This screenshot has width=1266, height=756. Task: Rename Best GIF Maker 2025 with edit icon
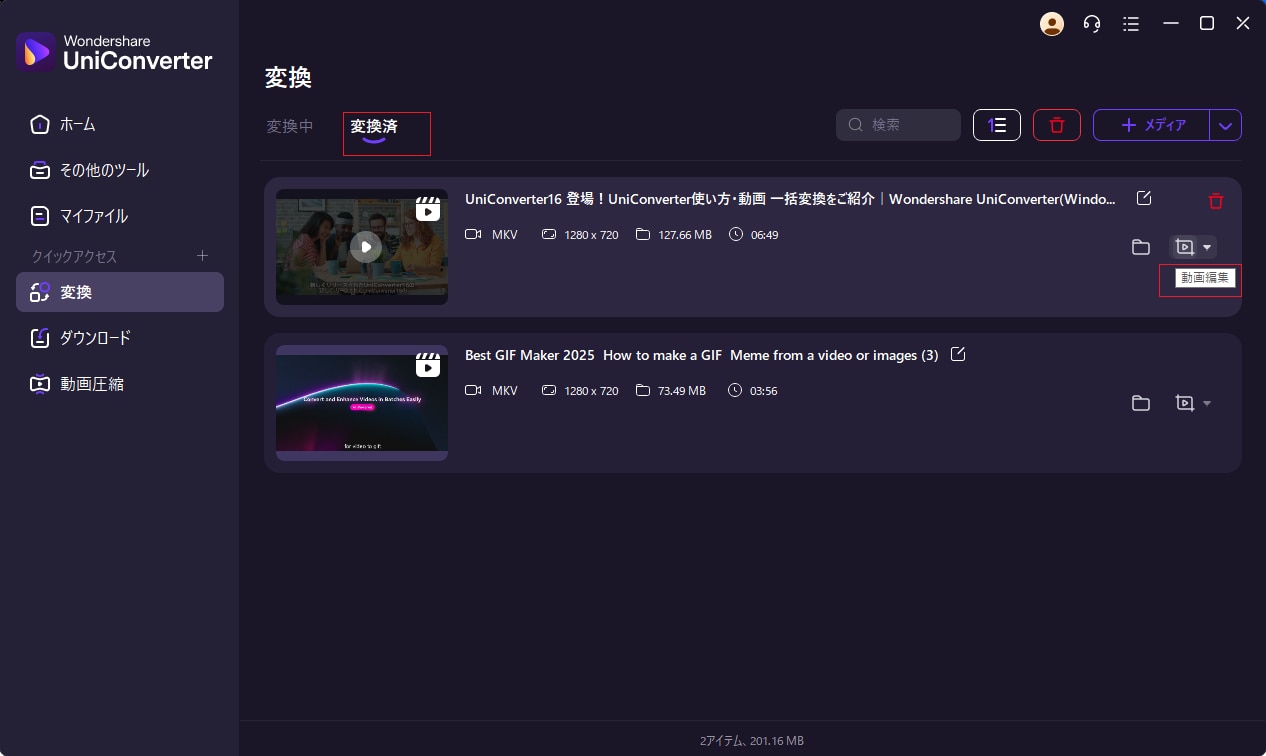coord(957,354)
